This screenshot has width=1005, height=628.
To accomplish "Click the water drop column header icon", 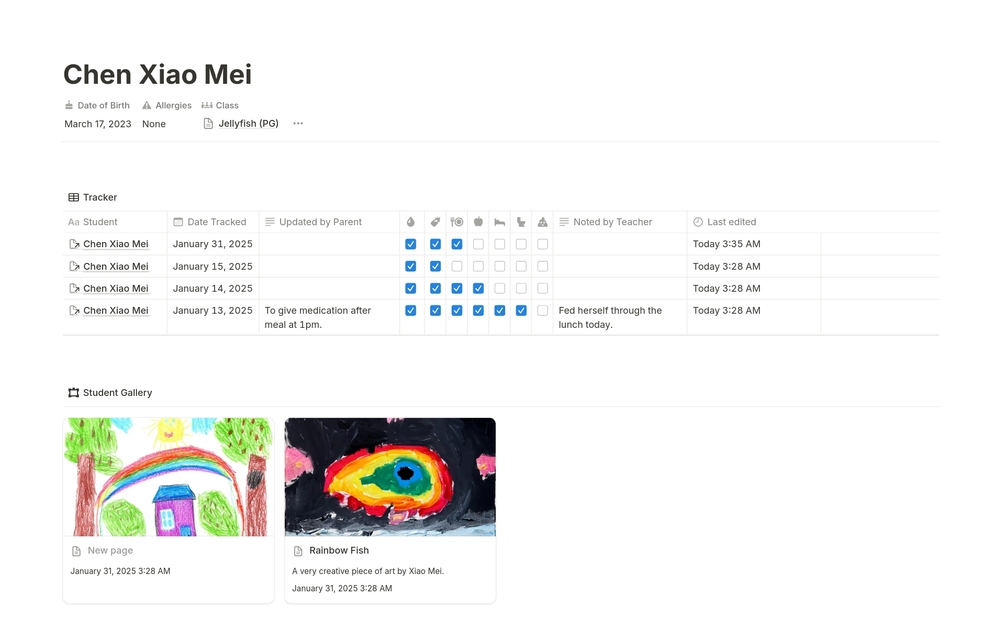I will tap(411, 222).
